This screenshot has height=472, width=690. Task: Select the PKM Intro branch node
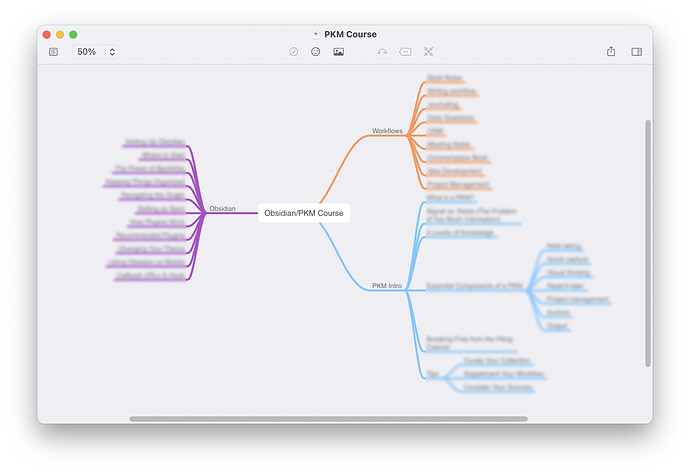point(387,285)
